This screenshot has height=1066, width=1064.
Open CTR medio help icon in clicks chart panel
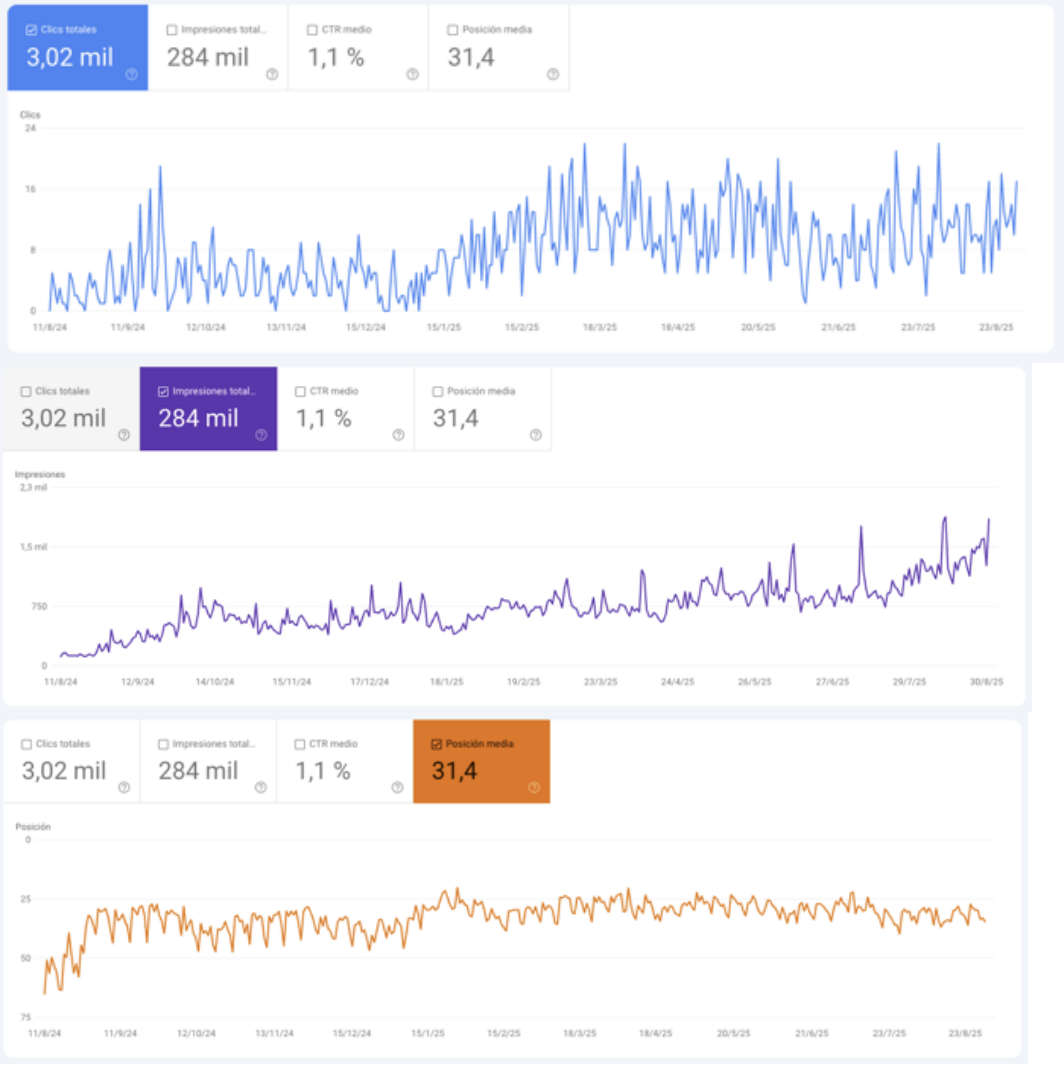pyautogui.click(x=412, y=74)
